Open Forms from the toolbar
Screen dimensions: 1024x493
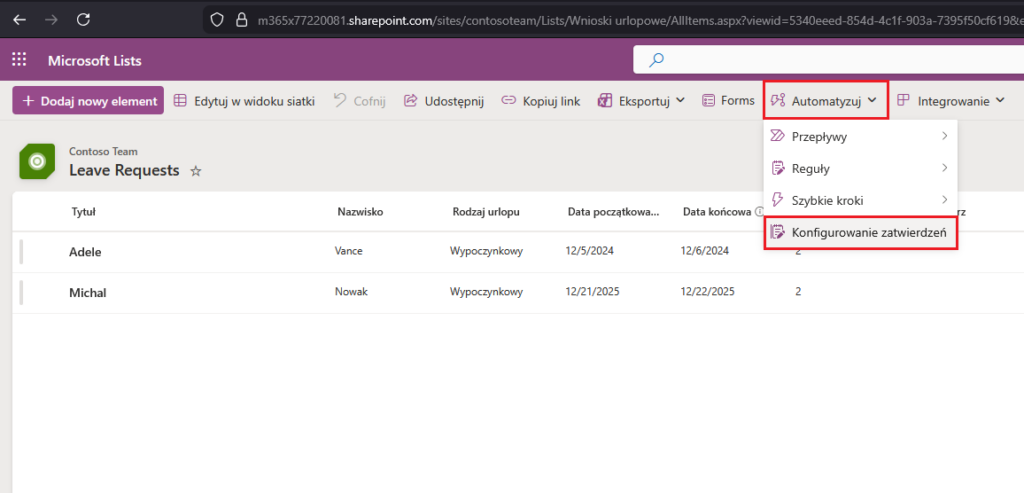point(728,101)
